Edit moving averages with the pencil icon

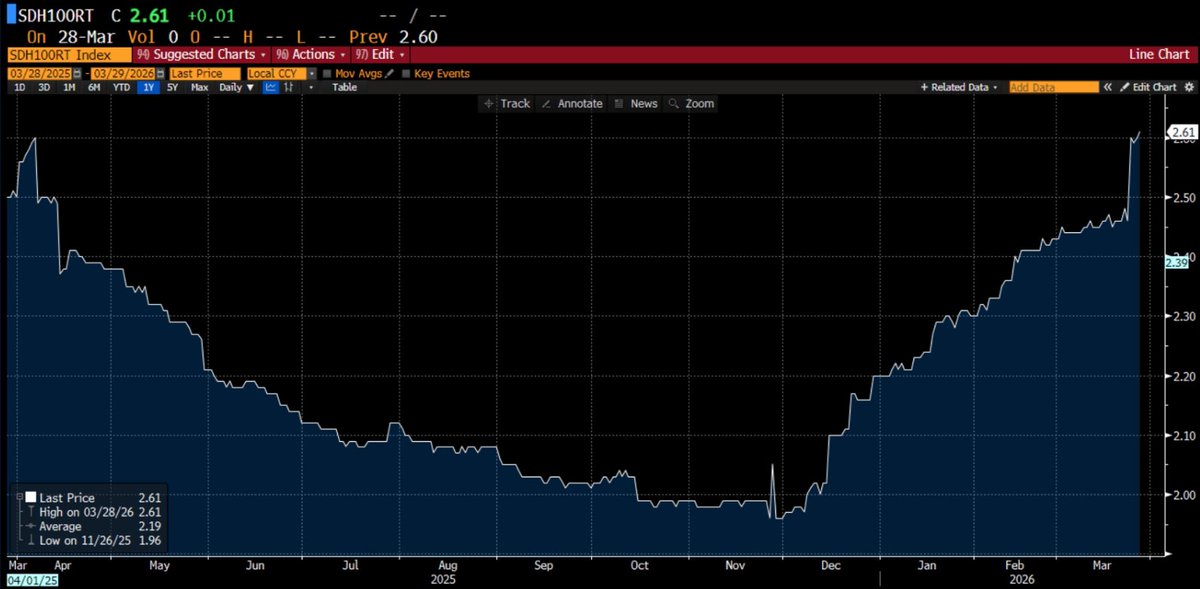pos(389,73)
